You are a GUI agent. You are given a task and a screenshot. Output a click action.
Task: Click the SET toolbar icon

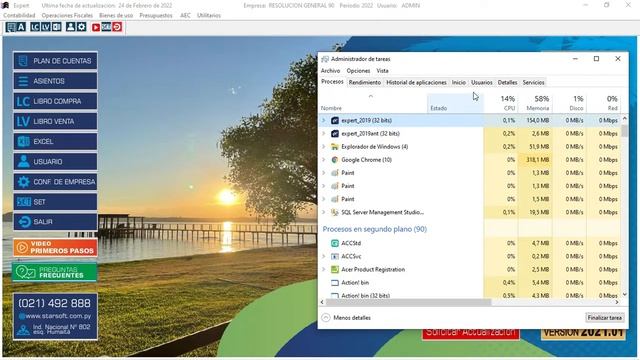(107, 27)
